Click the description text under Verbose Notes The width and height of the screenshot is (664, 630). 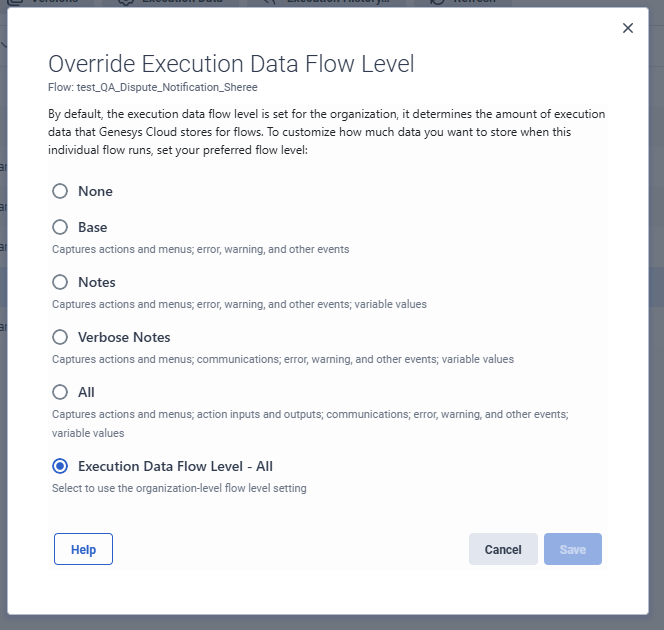(x=283, y=359)
